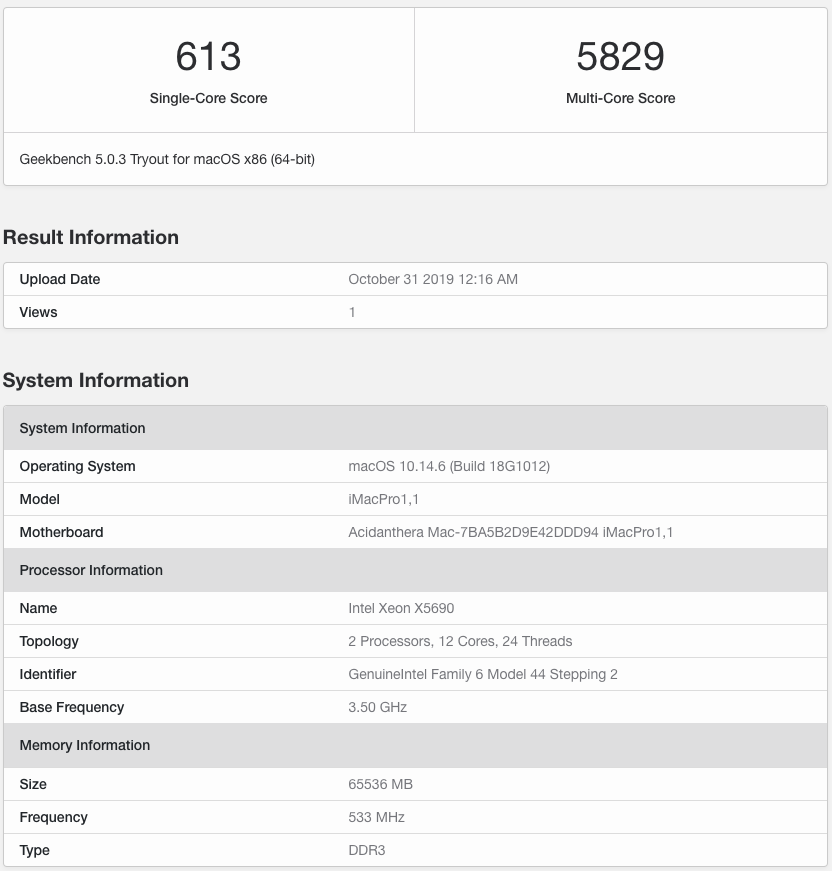The image size is (832, 871).
Task: Click the Geekbench 5.0.3 Tryout version text
Action: pos(167,159)
